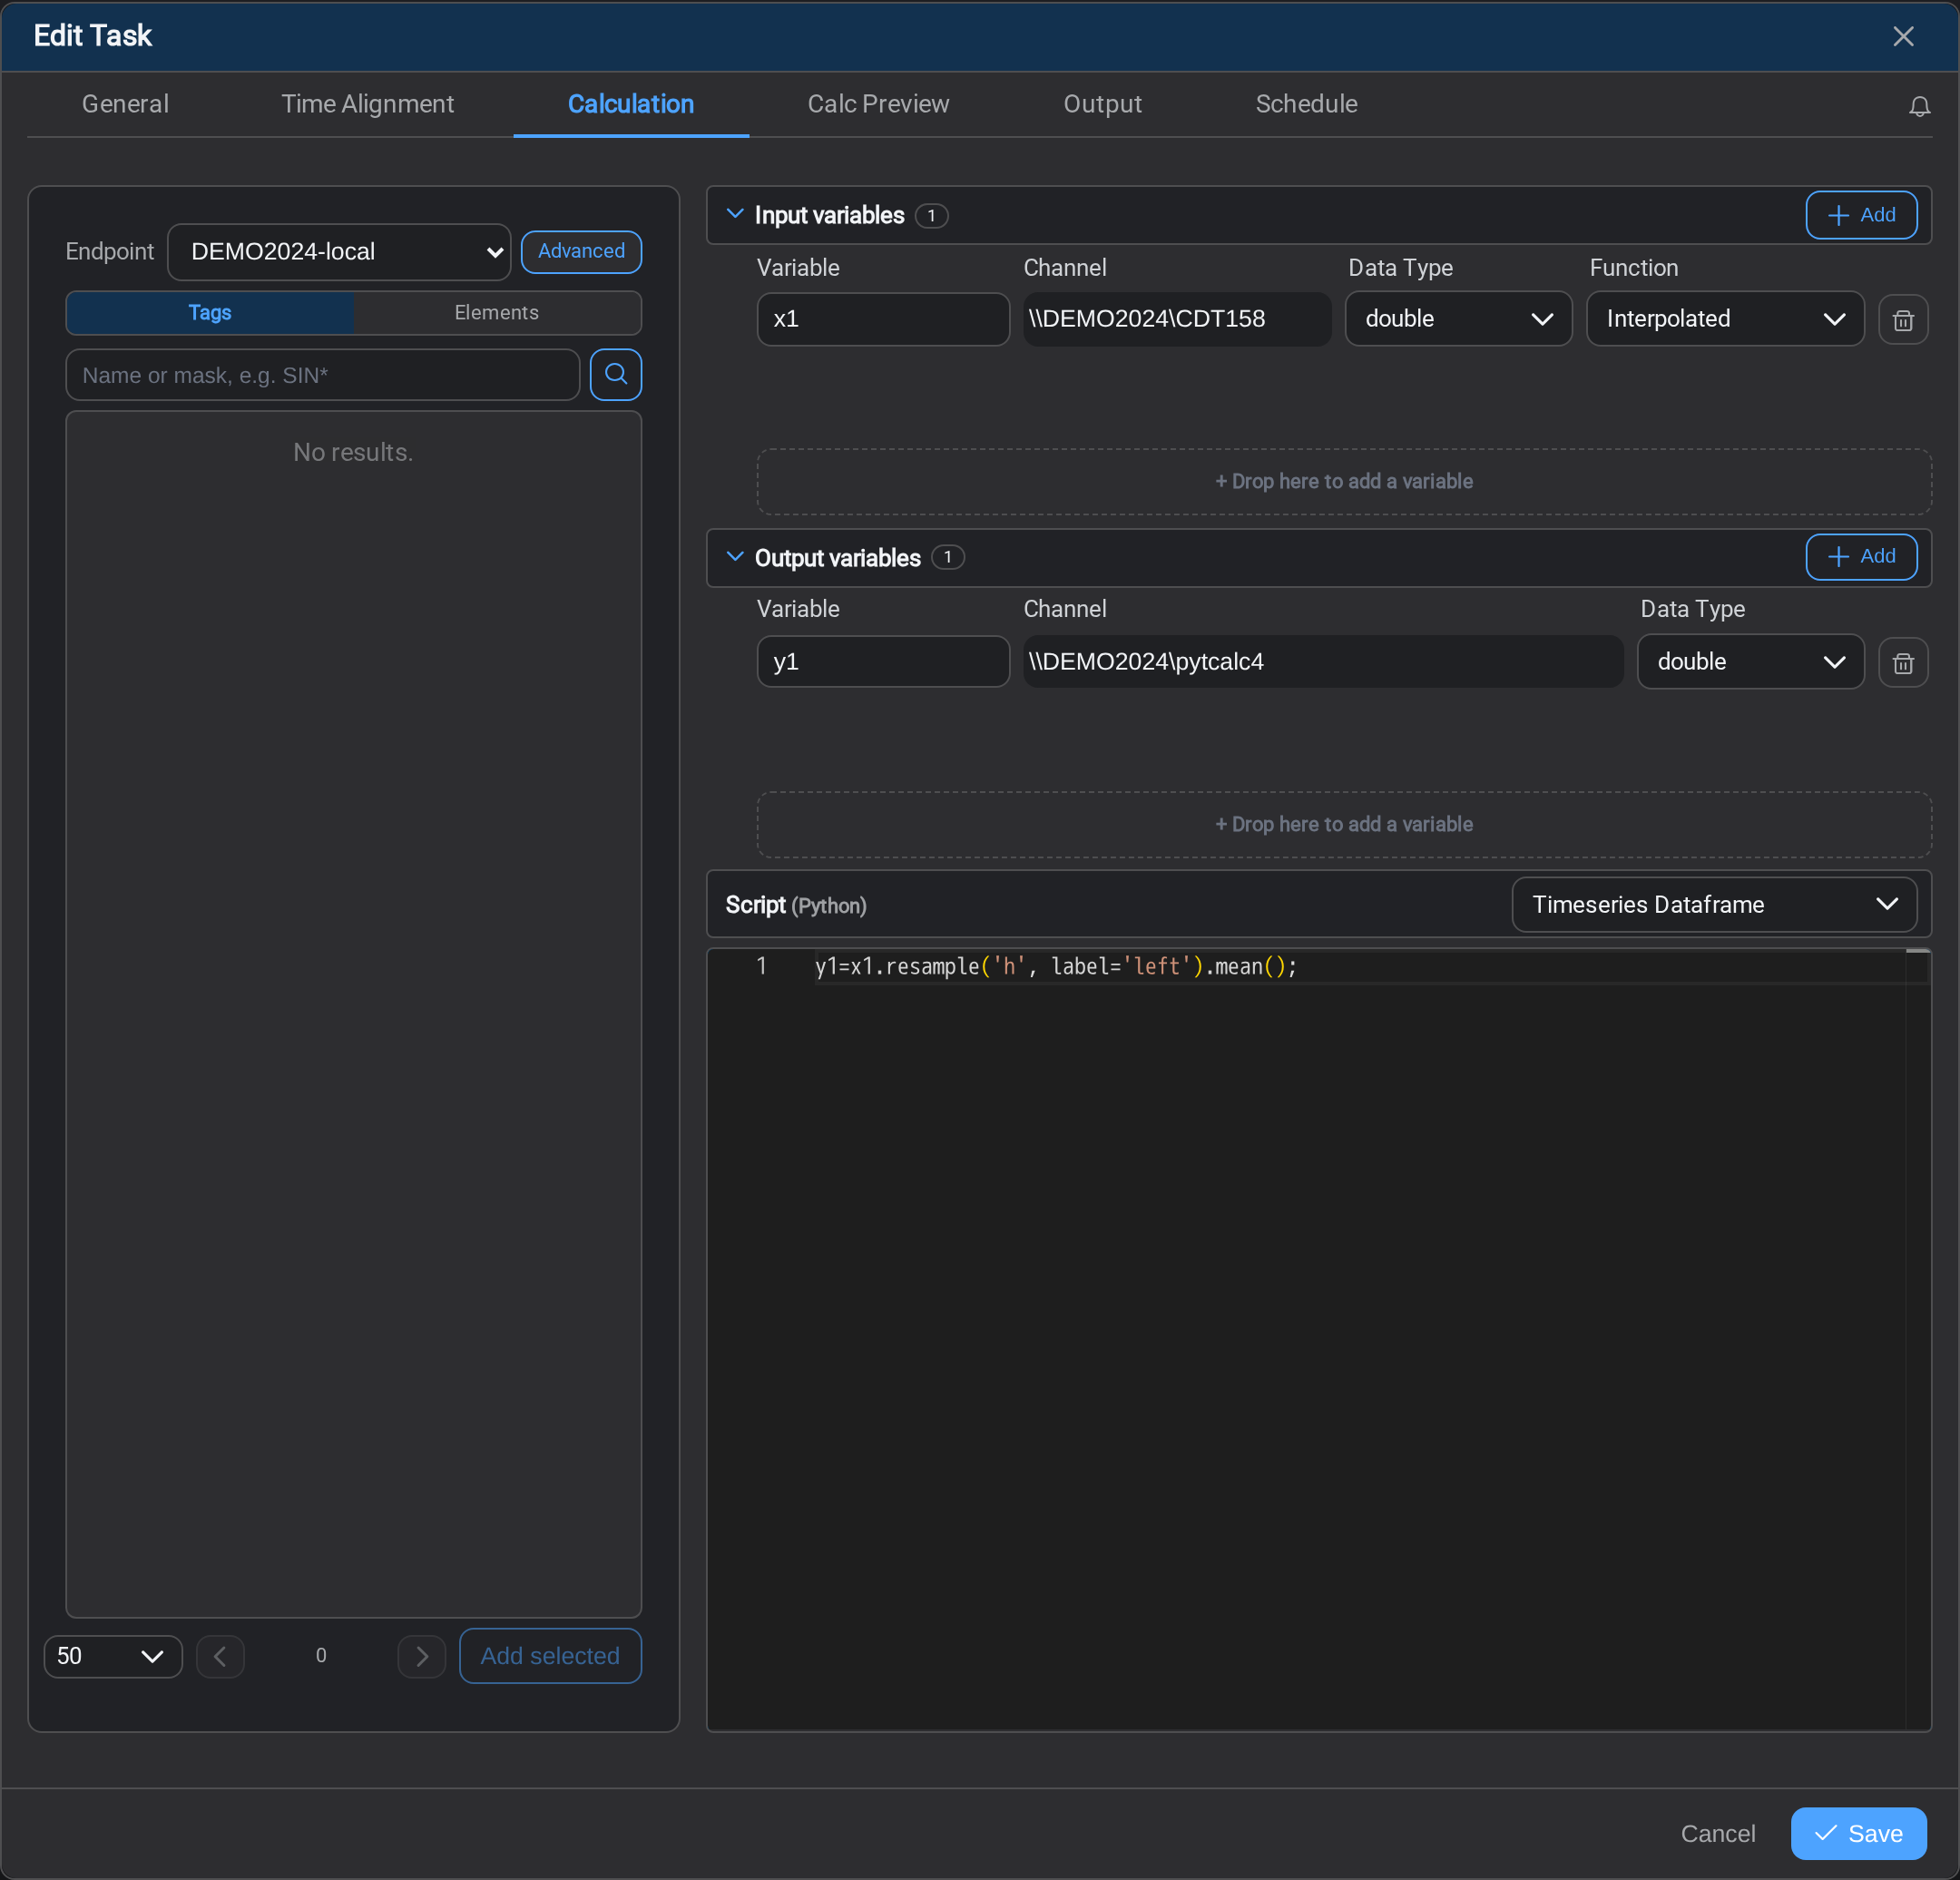
Task: Select the Calculation tab
Action: (631, 104)
